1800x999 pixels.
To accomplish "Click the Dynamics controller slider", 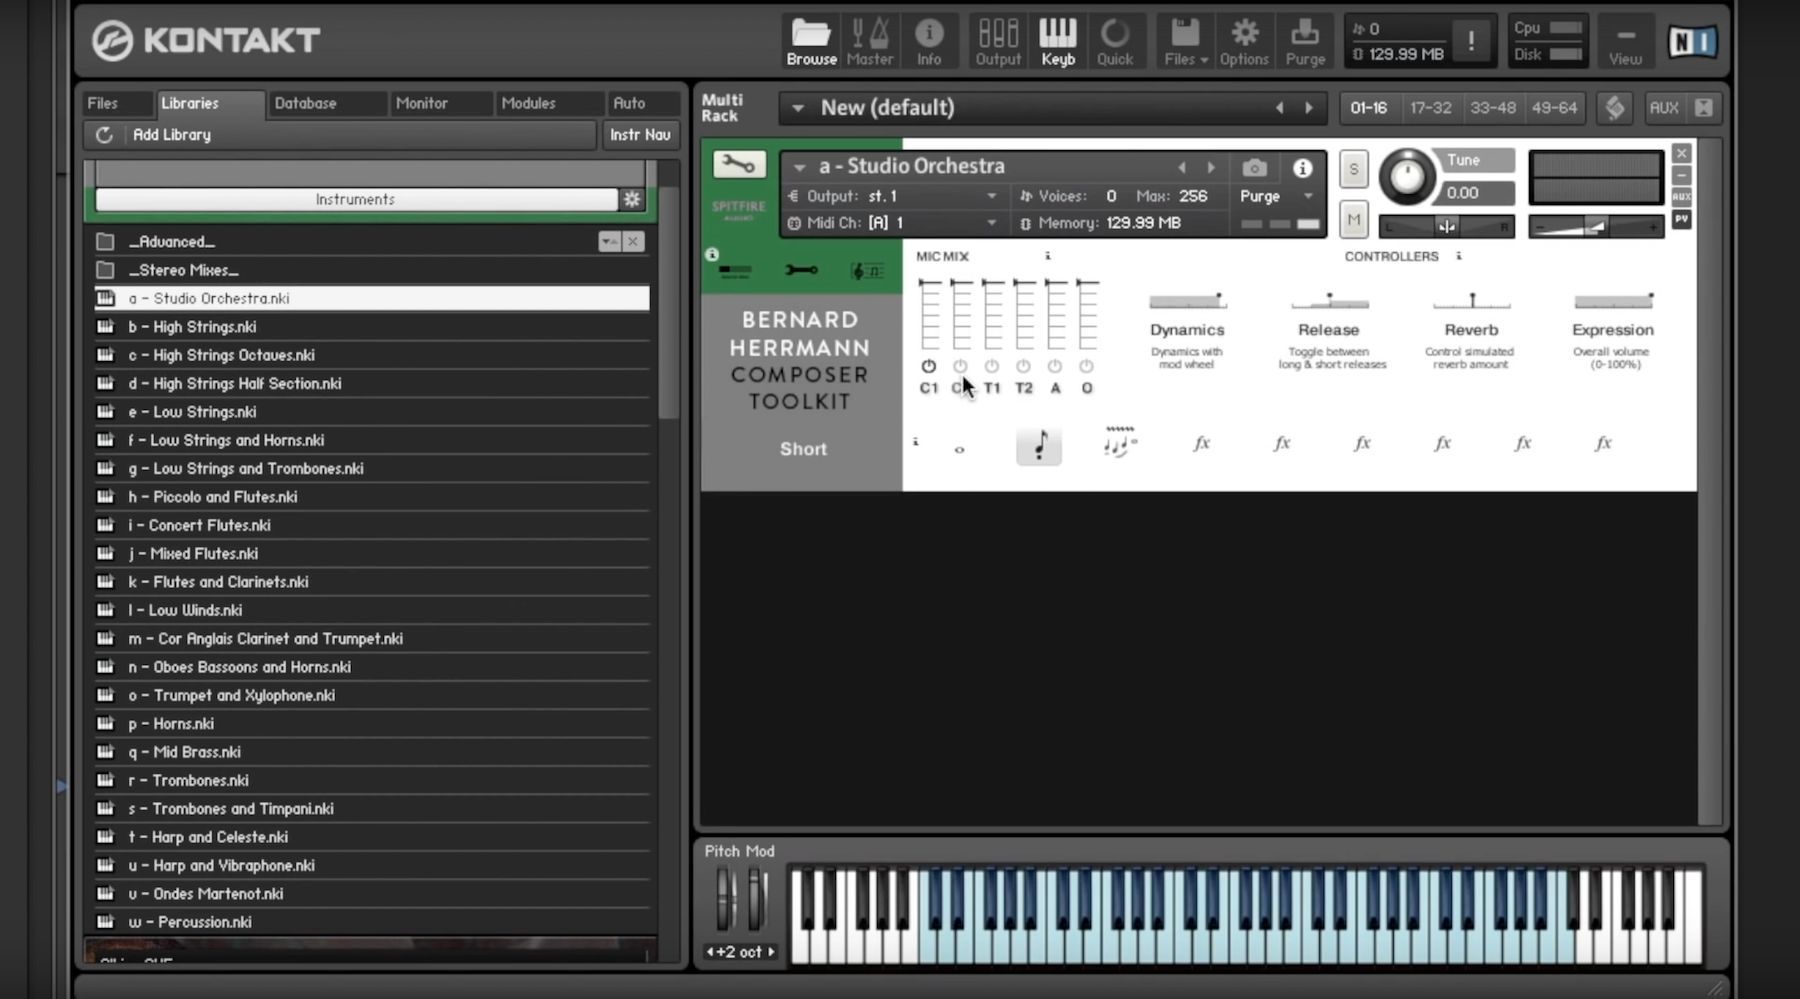I will click(1187, 301).
